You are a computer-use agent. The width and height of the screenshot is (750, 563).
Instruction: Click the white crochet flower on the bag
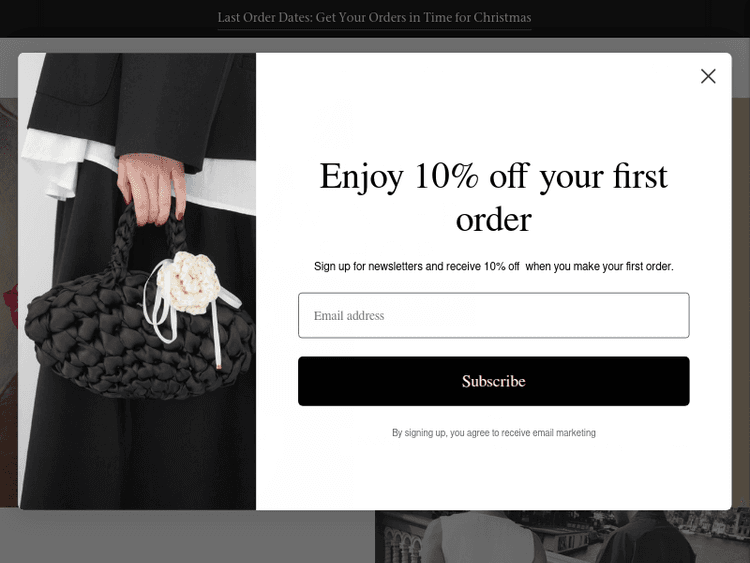[x=189, y=282]
